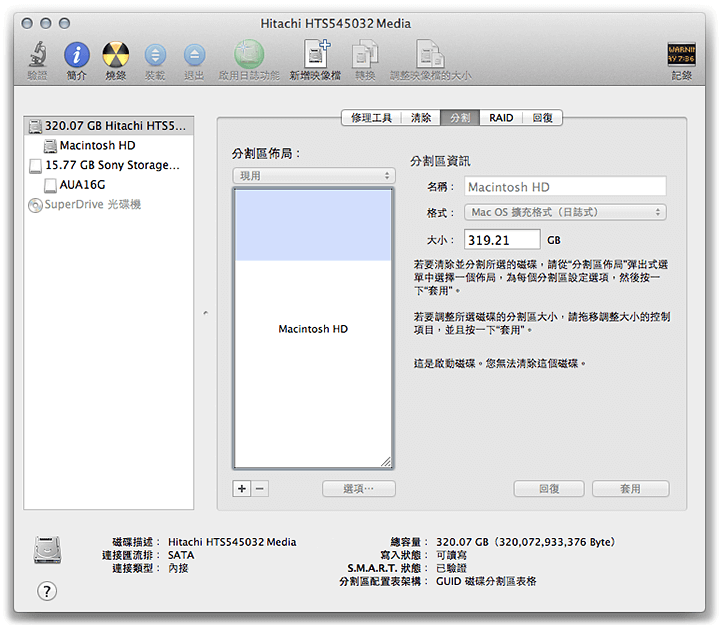Switch to the Erase (清除) tab
The width and height of the screenshot is (720, 625).
click(x=421, y=118)
